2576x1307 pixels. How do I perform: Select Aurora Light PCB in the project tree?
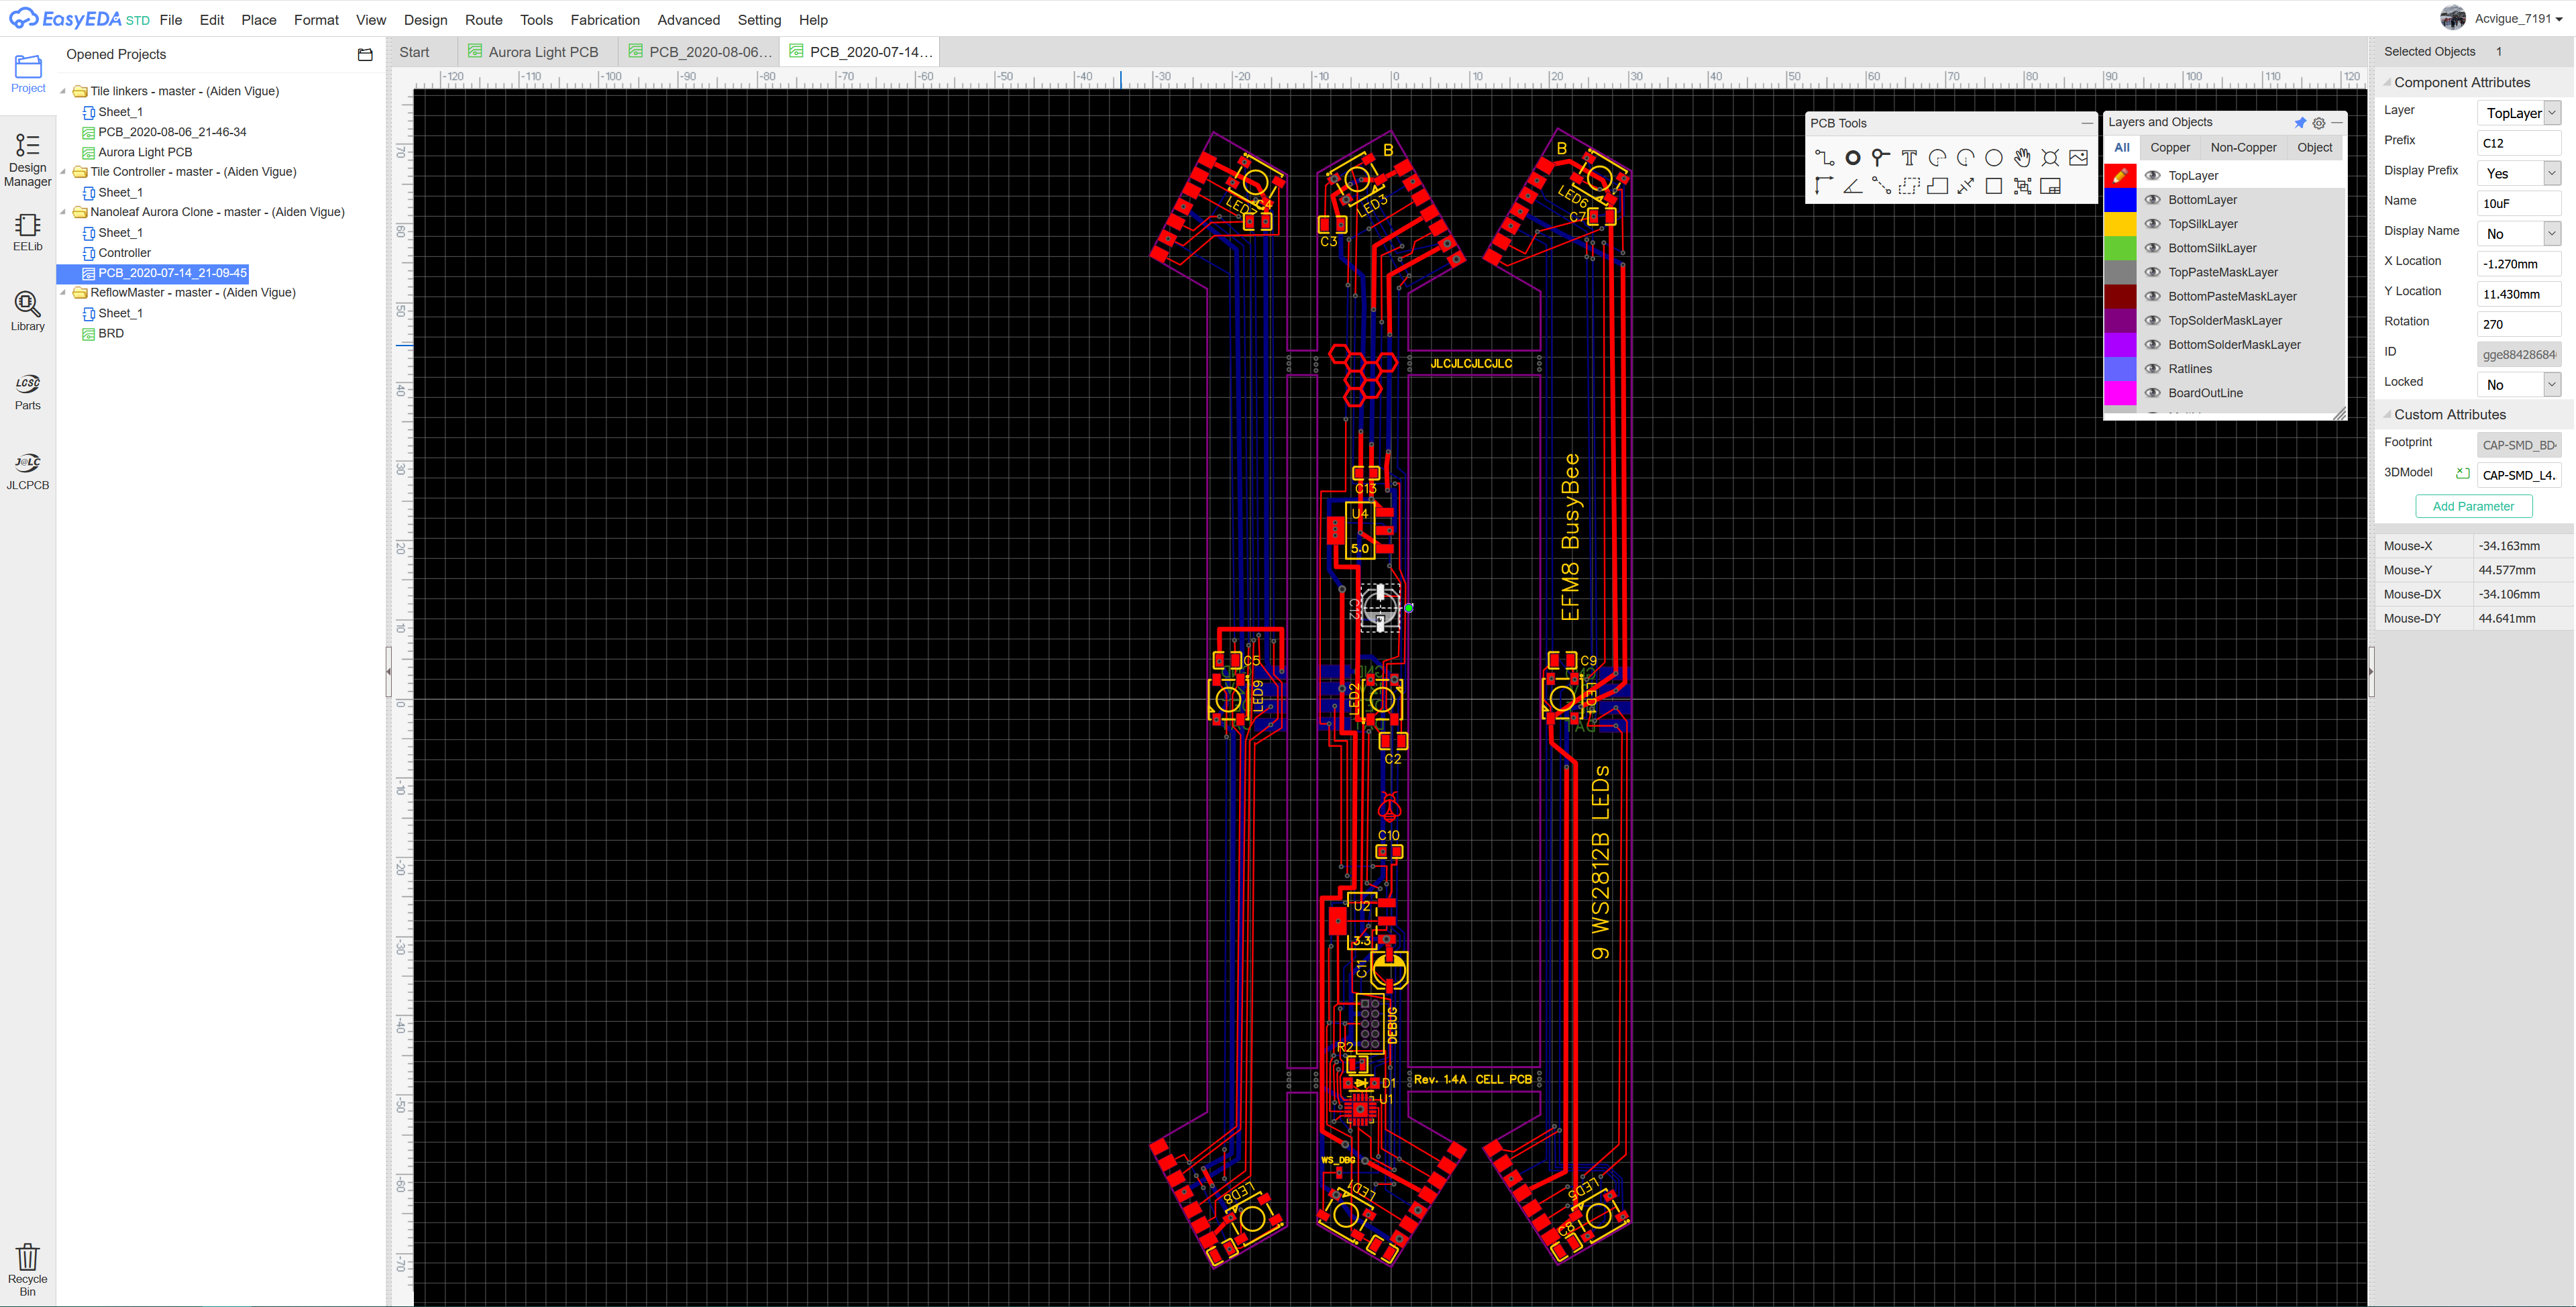point(146,152)
